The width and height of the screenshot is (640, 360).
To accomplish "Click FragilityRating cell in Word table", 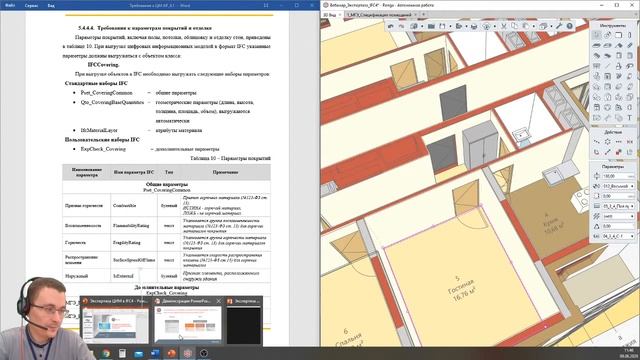I will coord(134,242).
